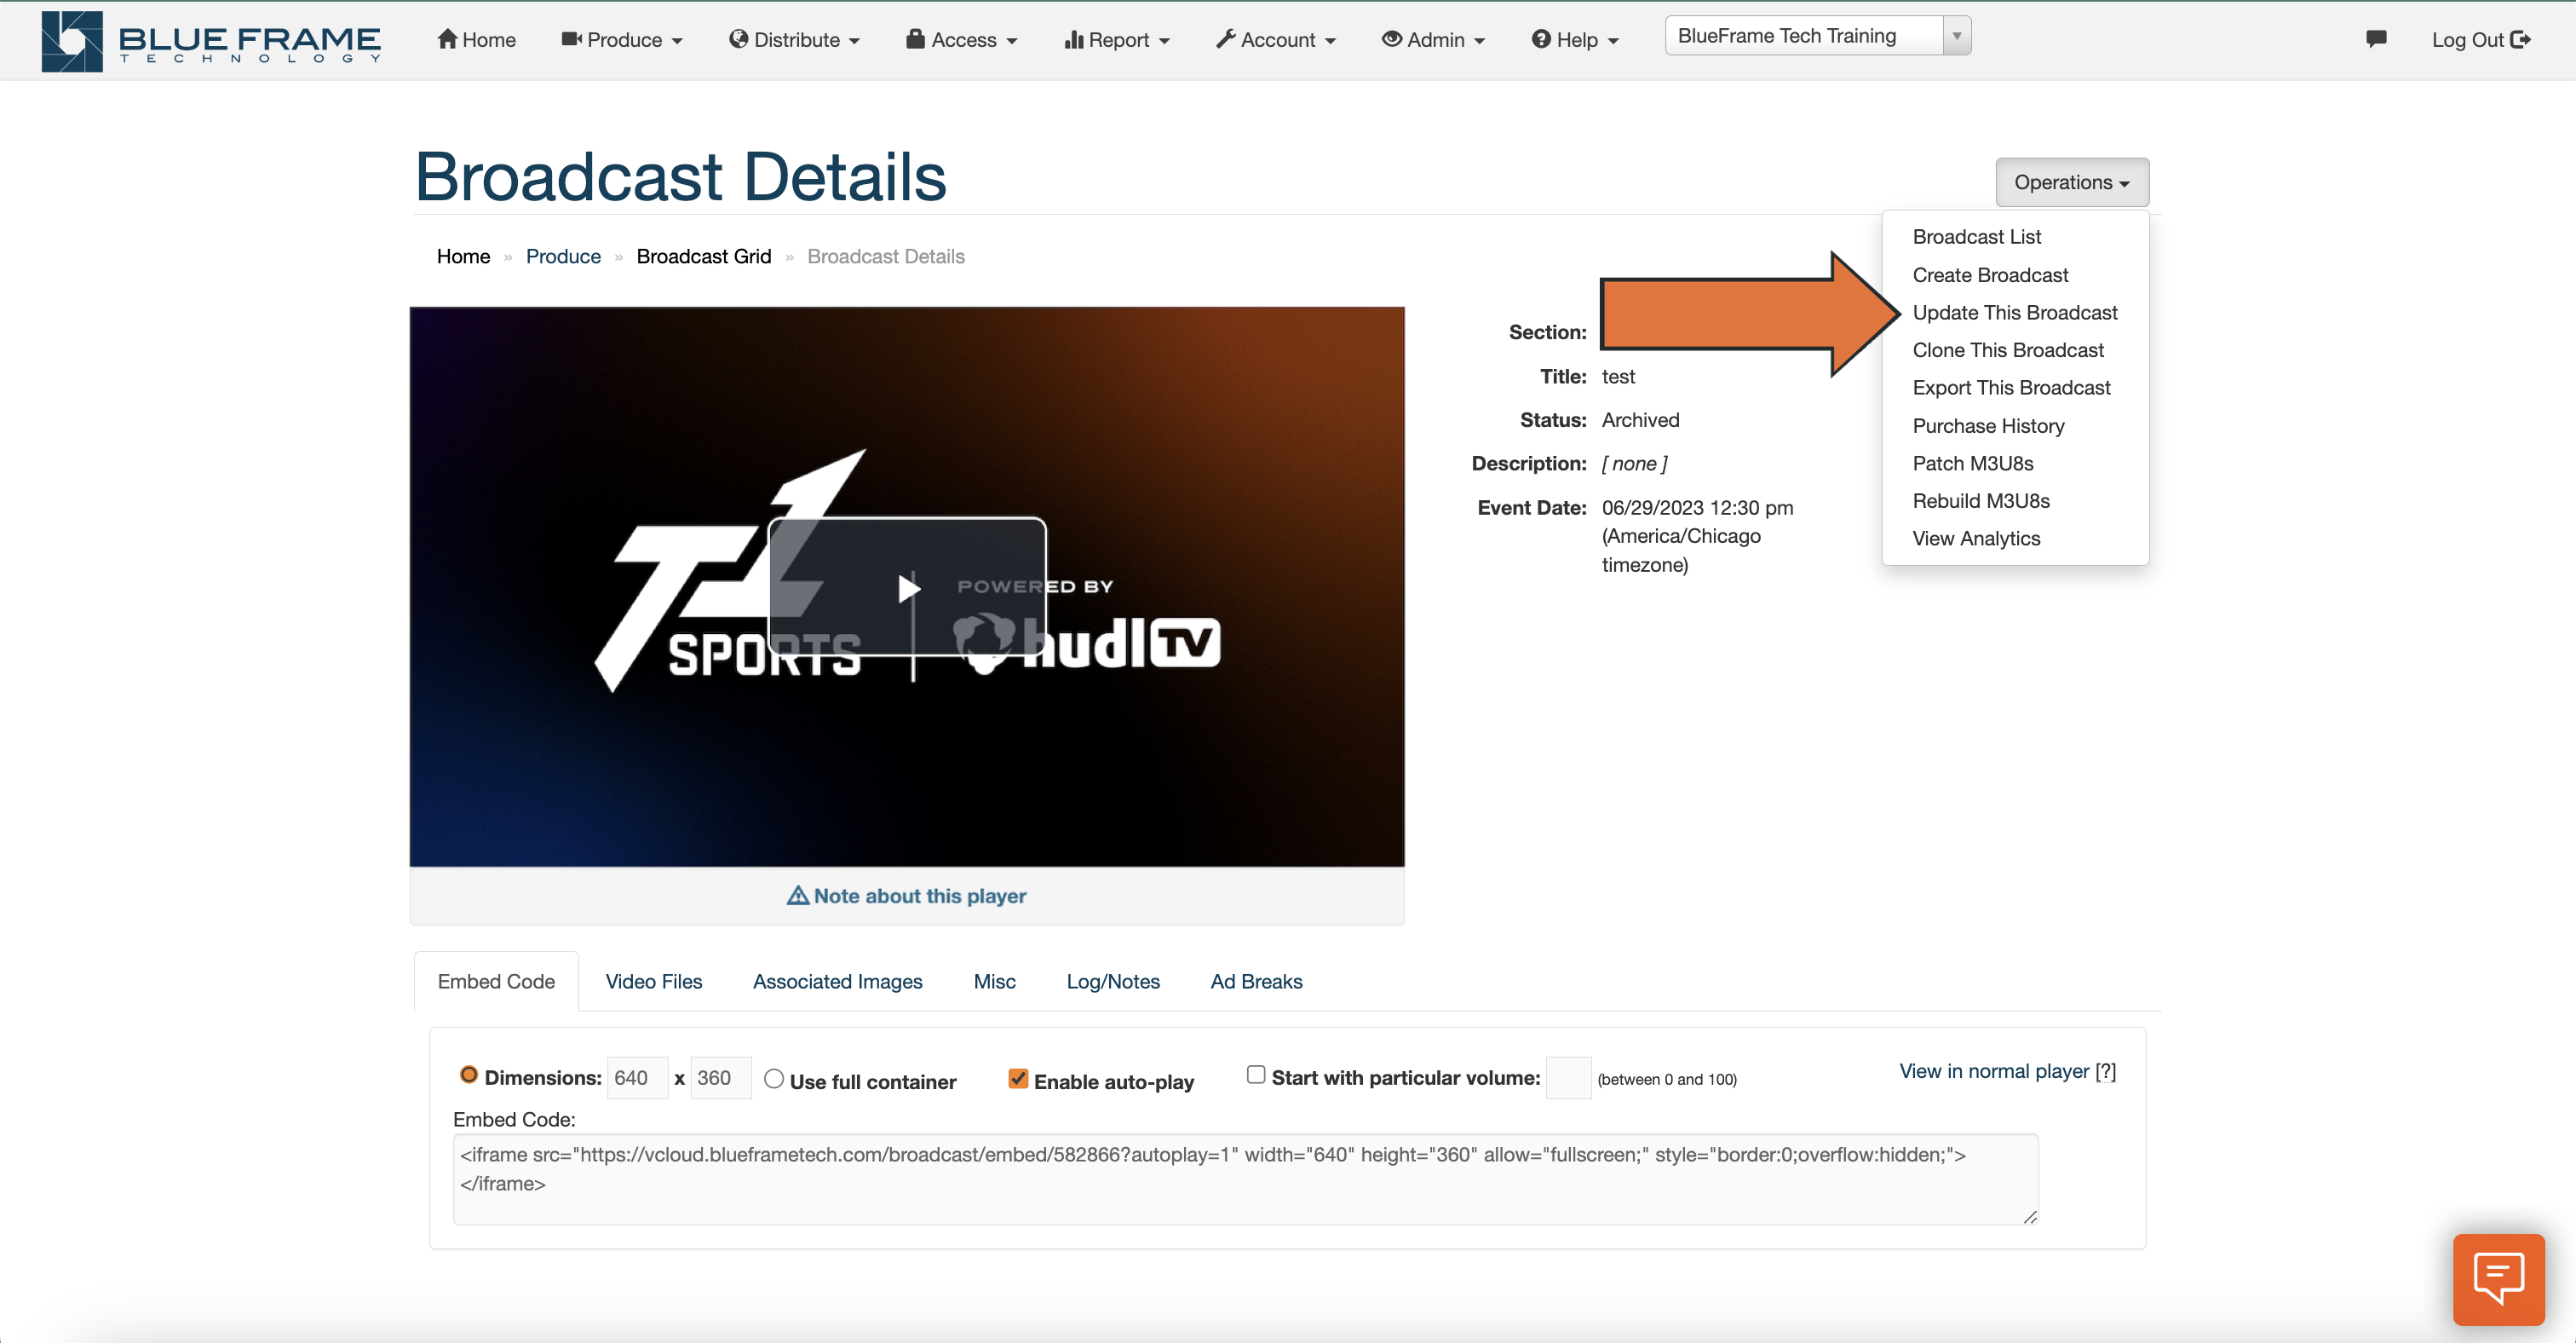The width and height of the screenshot is (2576, 1343).
Task: Expand the BlueFrame Tech Training account selector
Action: tap(1957, 35)
